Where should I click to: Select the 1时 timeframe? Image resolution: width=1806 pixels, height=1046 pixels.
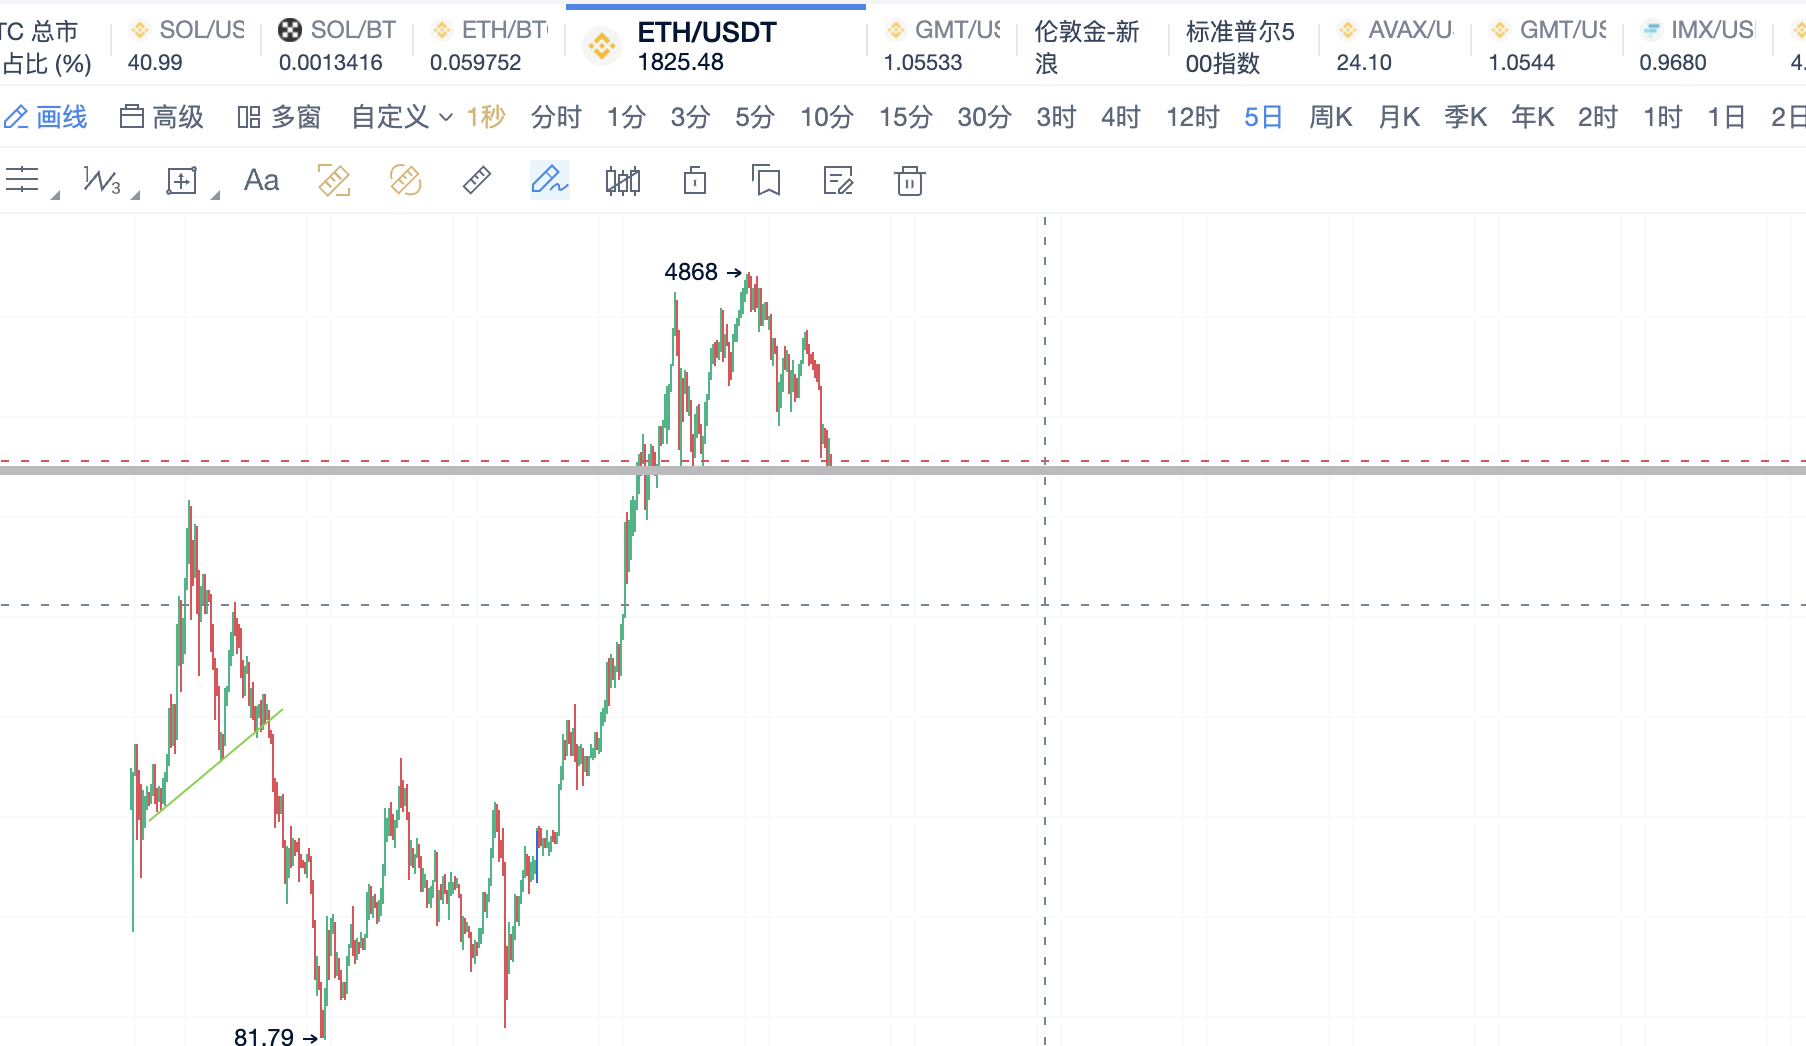pyautogui.click(x=1663, y=117)
